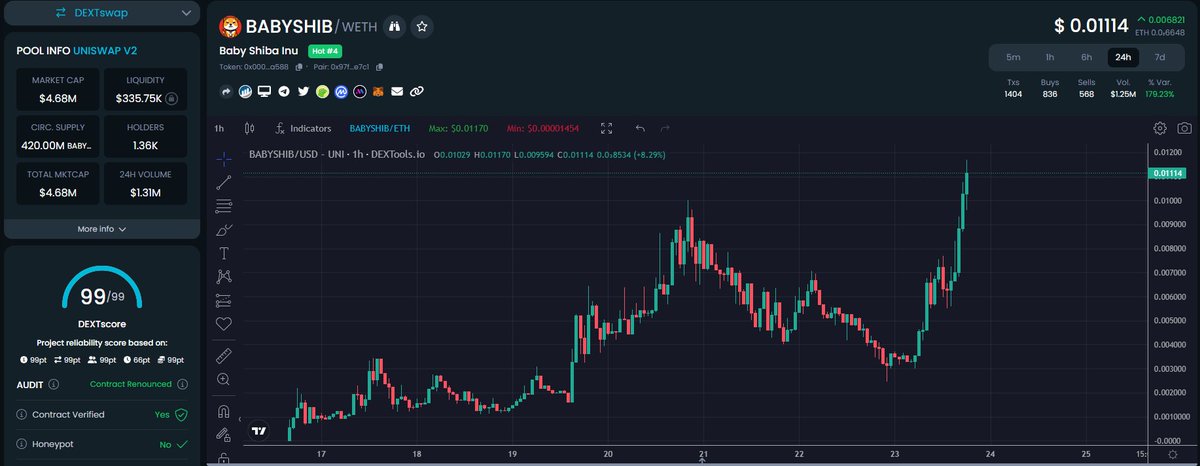
Task: Open AUDIT info tooltip icon
Action: click(54, 384)
